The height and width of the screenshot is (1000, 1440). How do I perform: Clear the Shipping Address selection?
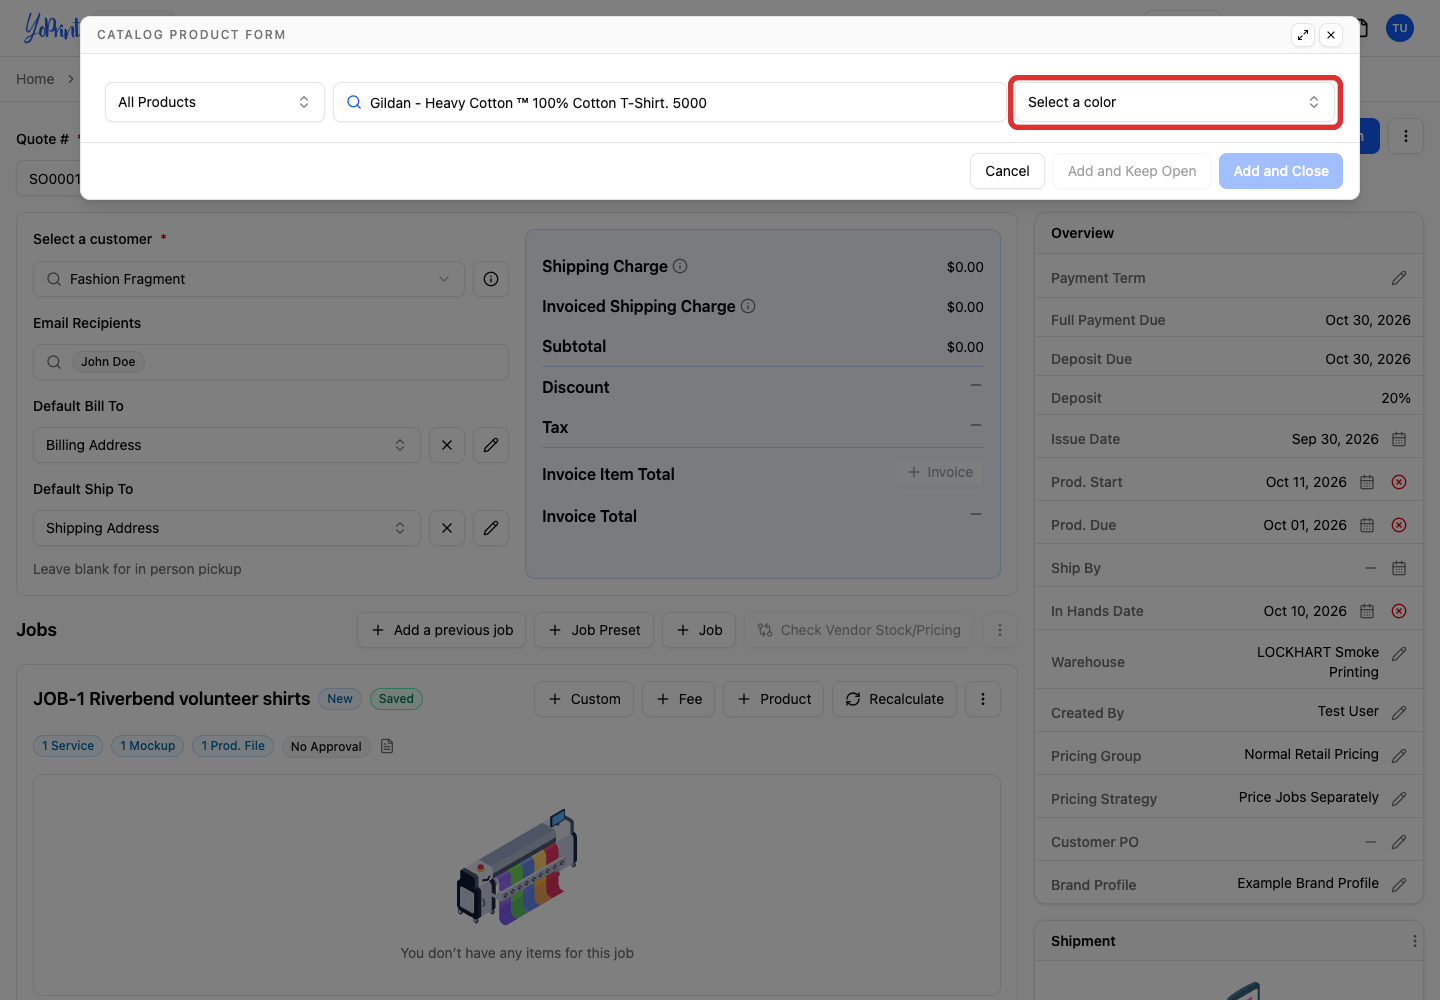(447, 528)
